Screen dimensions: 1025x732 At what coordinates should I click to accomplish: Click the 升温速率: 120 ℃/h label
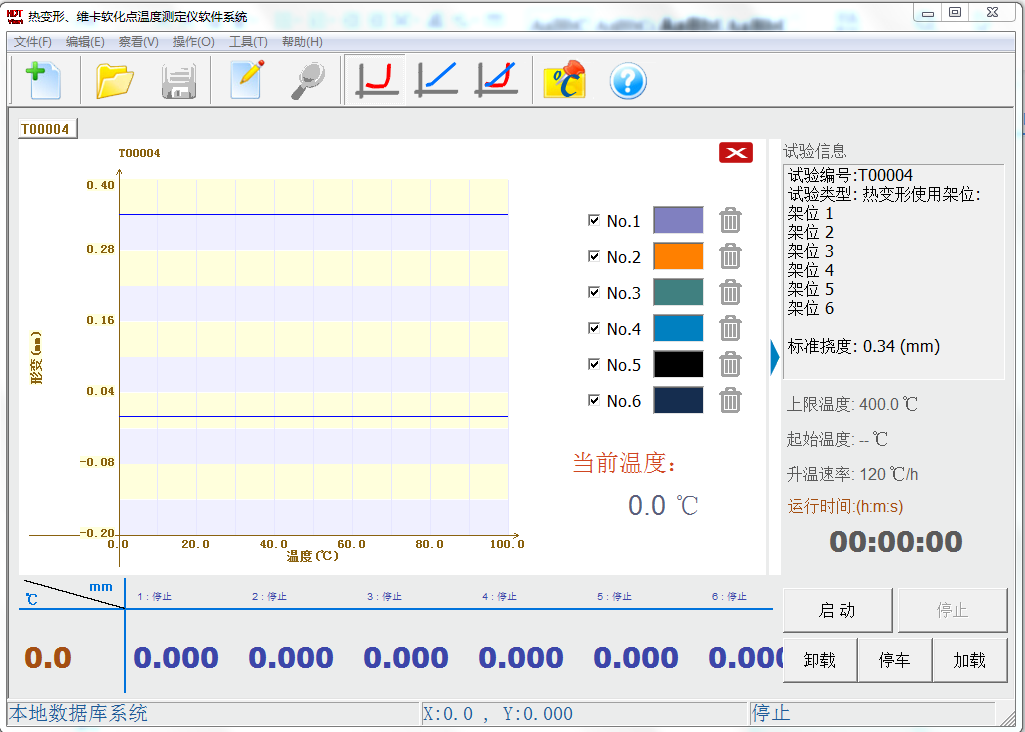[x=852, y=474]
